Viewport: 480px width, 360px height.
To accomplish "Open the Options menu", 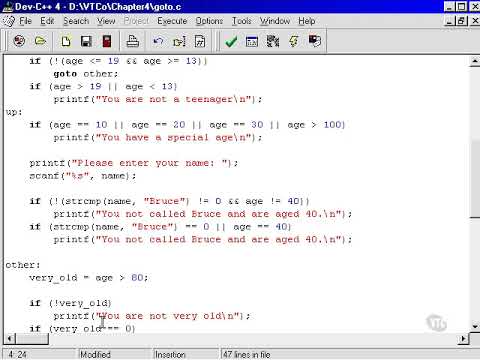I will [x=209, y=21].
